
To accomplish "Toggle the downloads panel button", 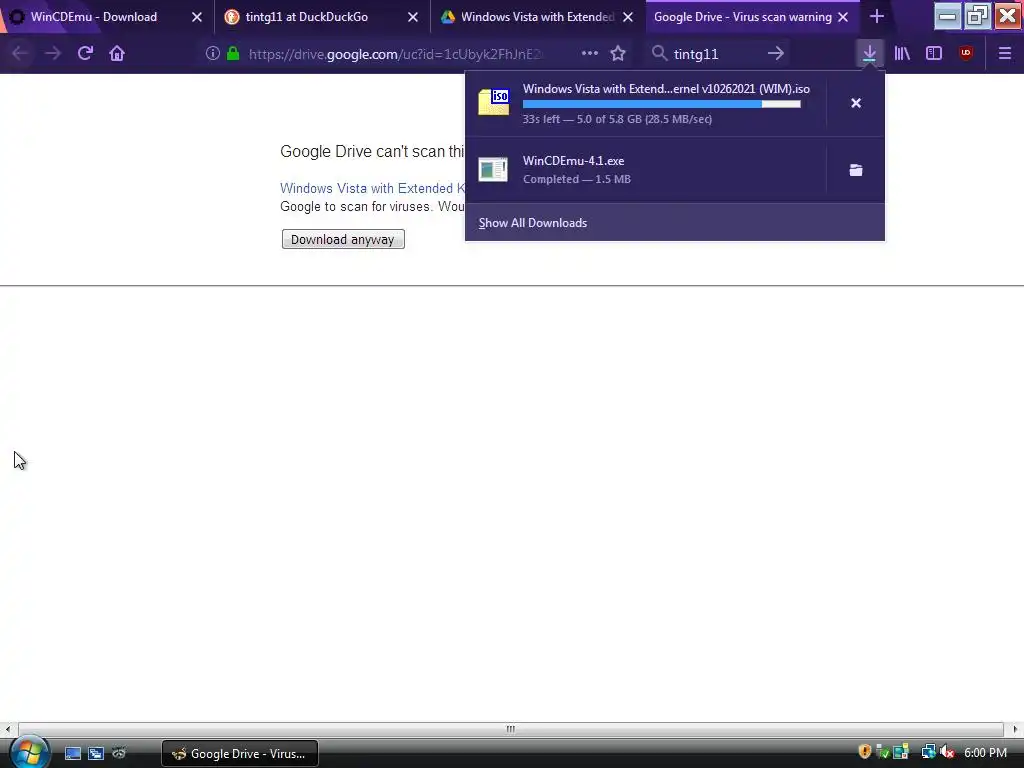I will pyautogui.click(x=869, y=54).
